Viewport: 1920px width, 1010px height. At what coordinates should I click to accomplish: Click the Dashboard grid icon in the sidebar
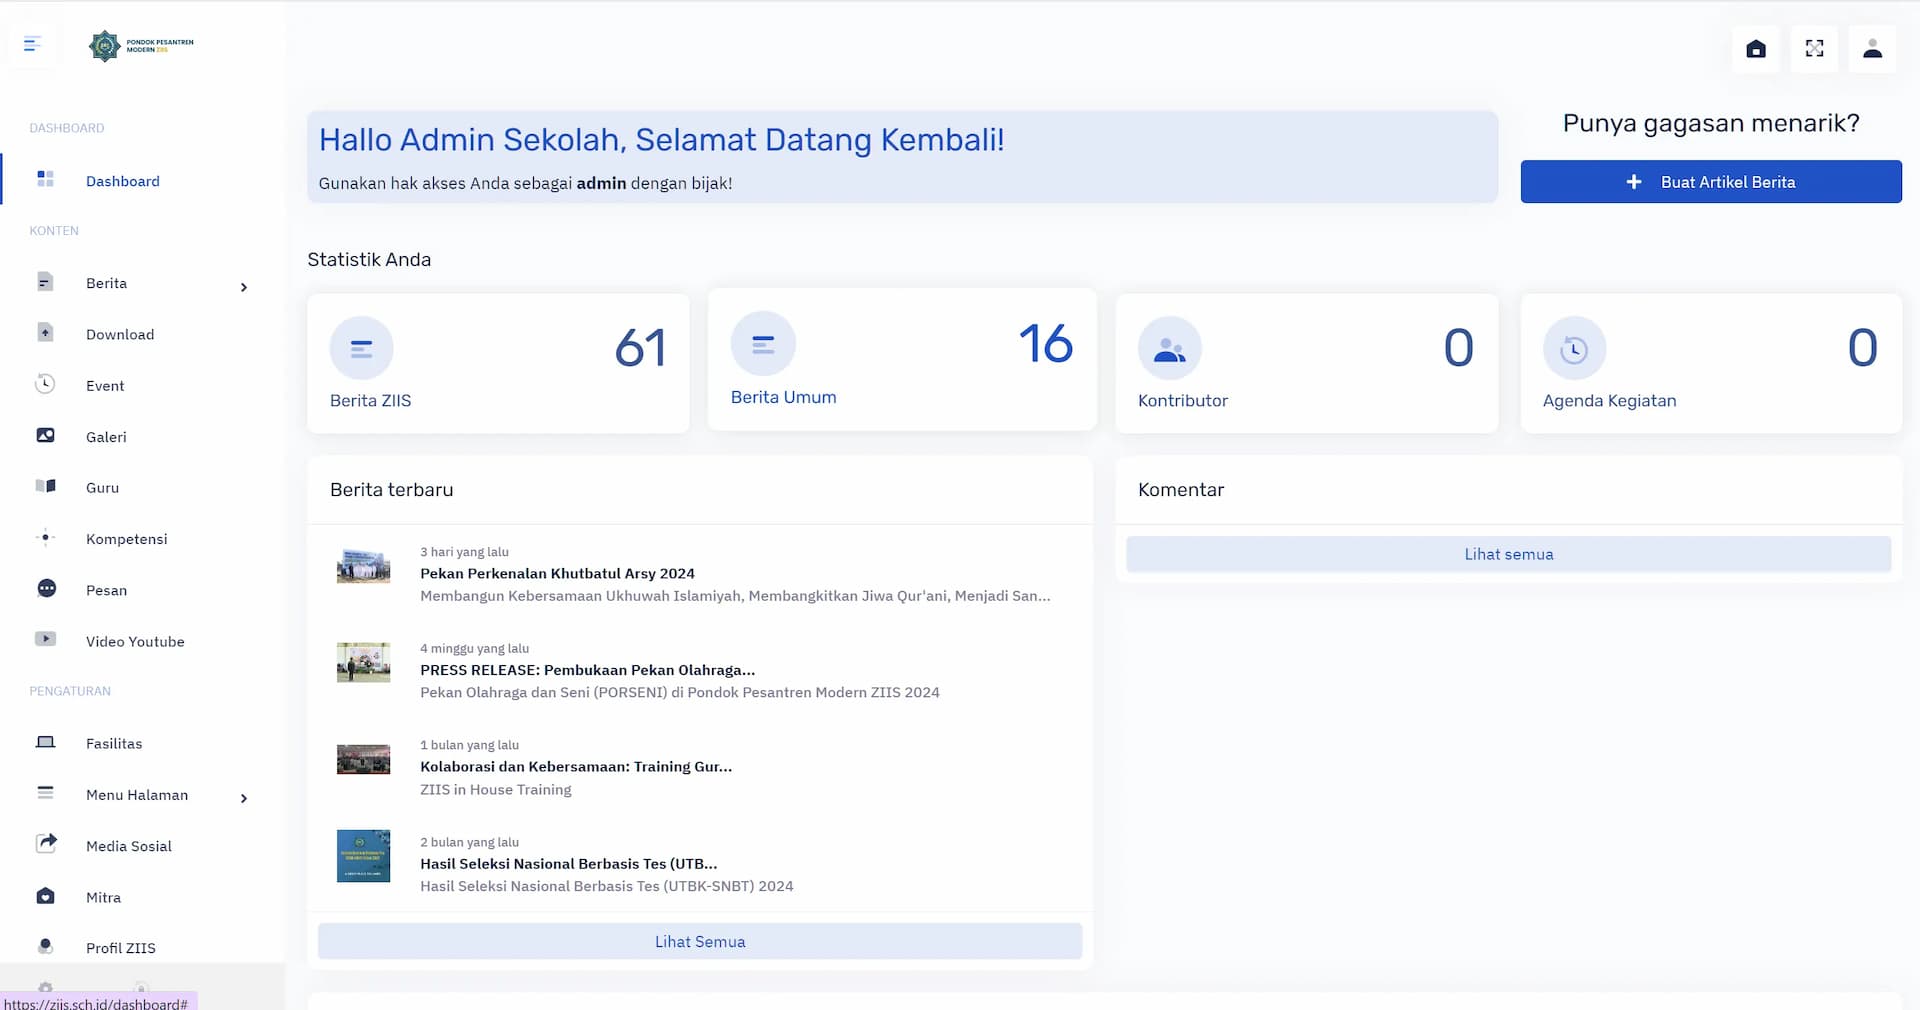(x=45, y=179)
